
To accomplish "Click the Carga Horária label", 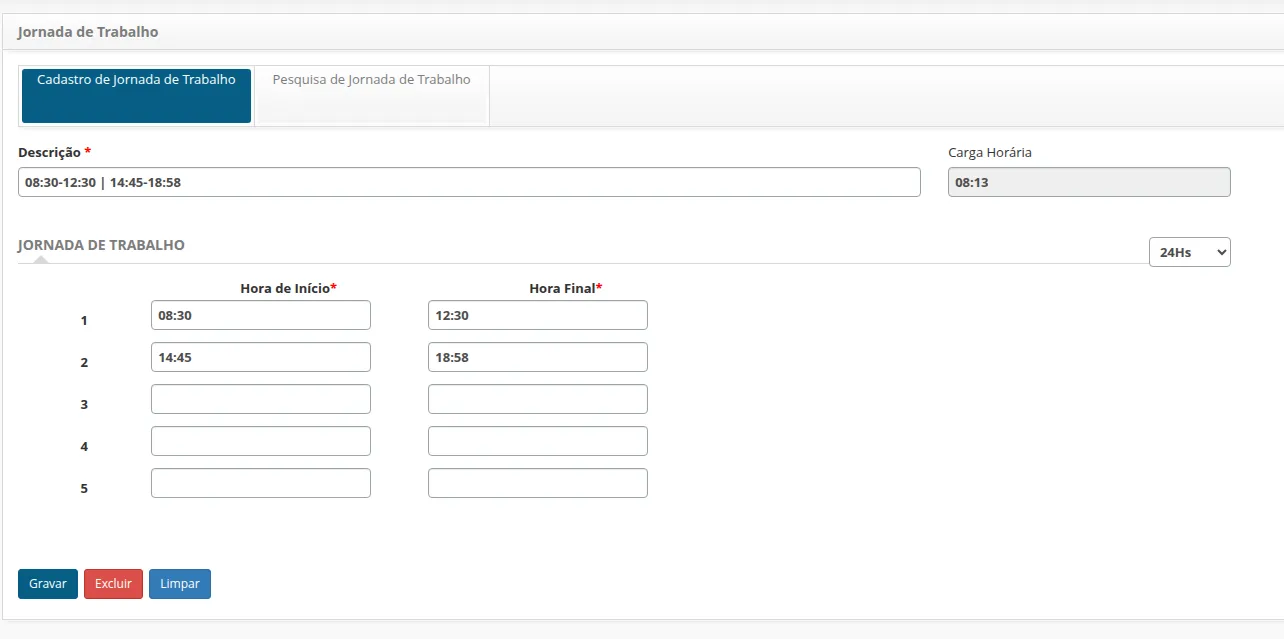I will 990,153.
